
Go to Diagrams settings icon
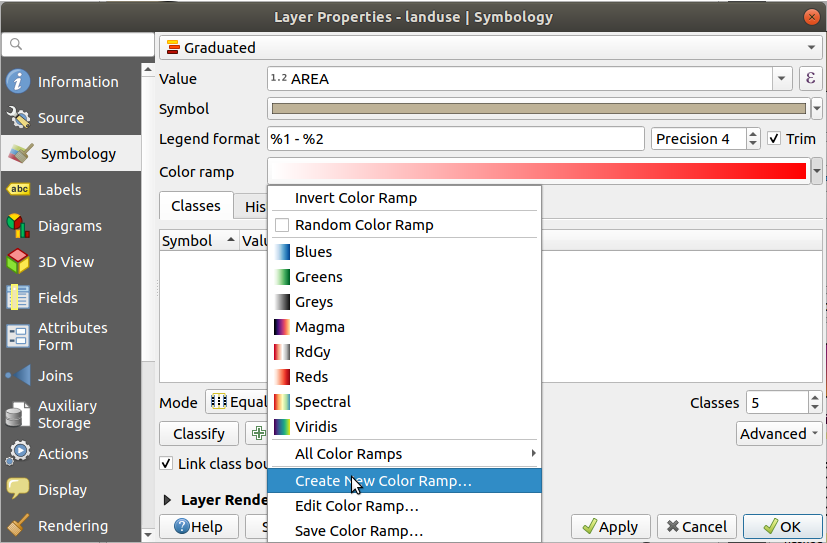[x=18, y=226]
